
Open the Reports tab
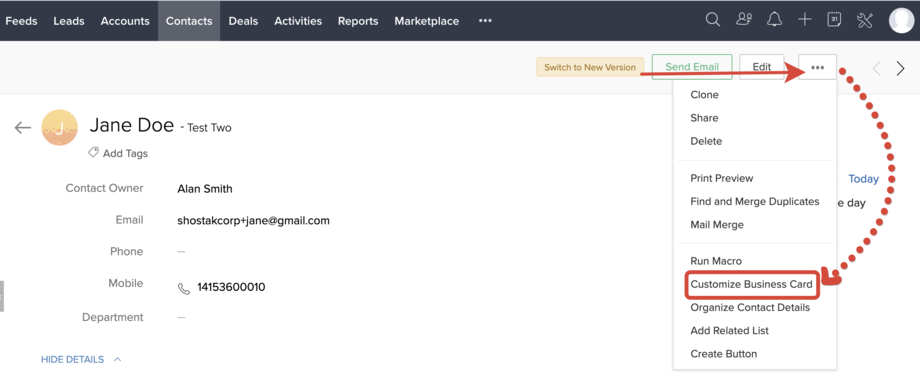click(x=358, y=21)
